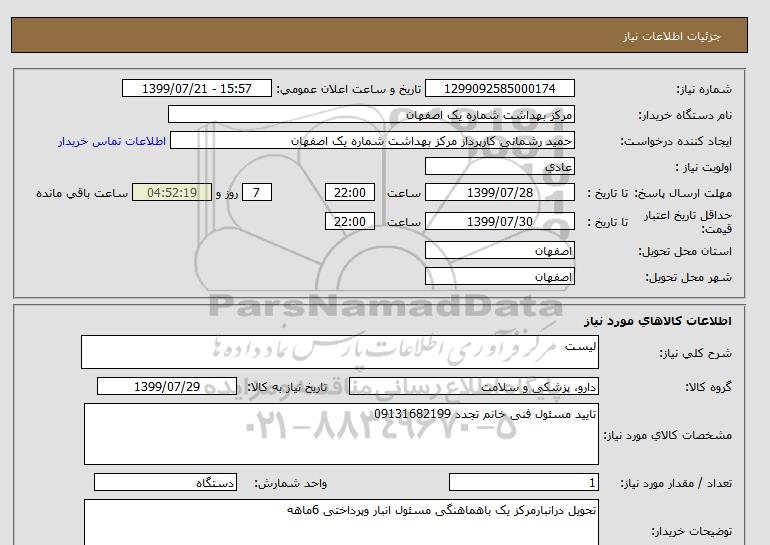Click the label حداقل تاریخ اعتبار قیمت
The width and height of the screenshot is (770, 545).
(x=688, y=222)
